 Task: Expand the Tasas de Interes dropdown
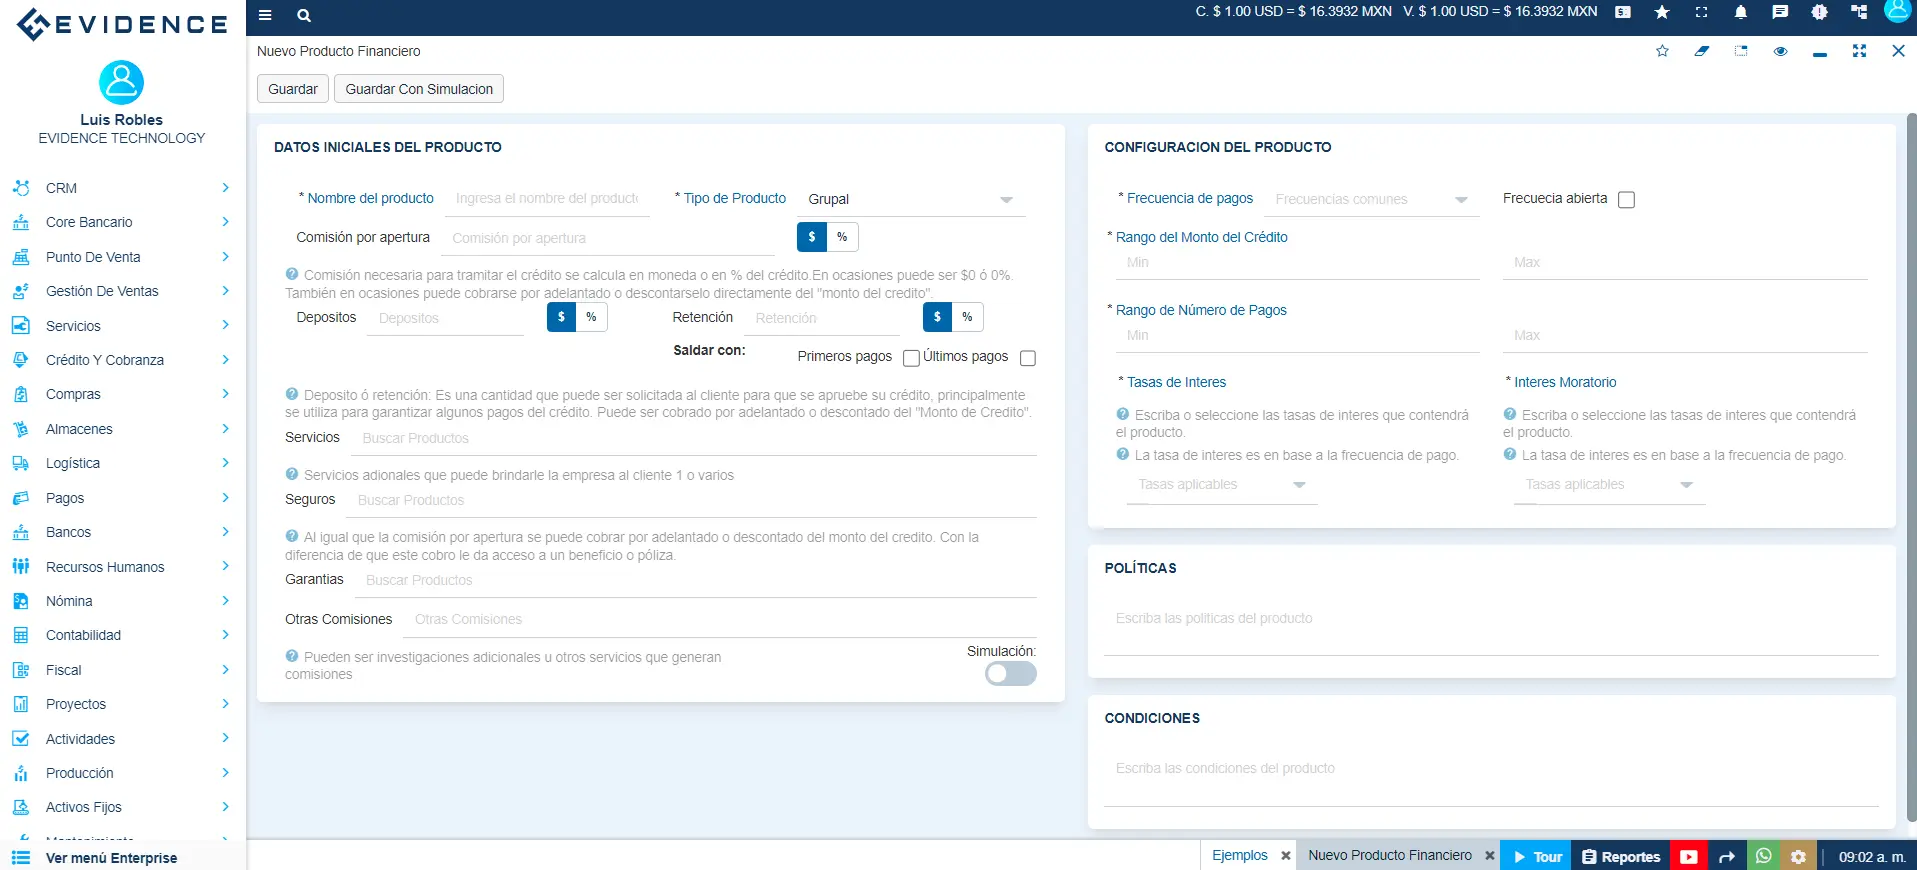[x=1221, y=485]
